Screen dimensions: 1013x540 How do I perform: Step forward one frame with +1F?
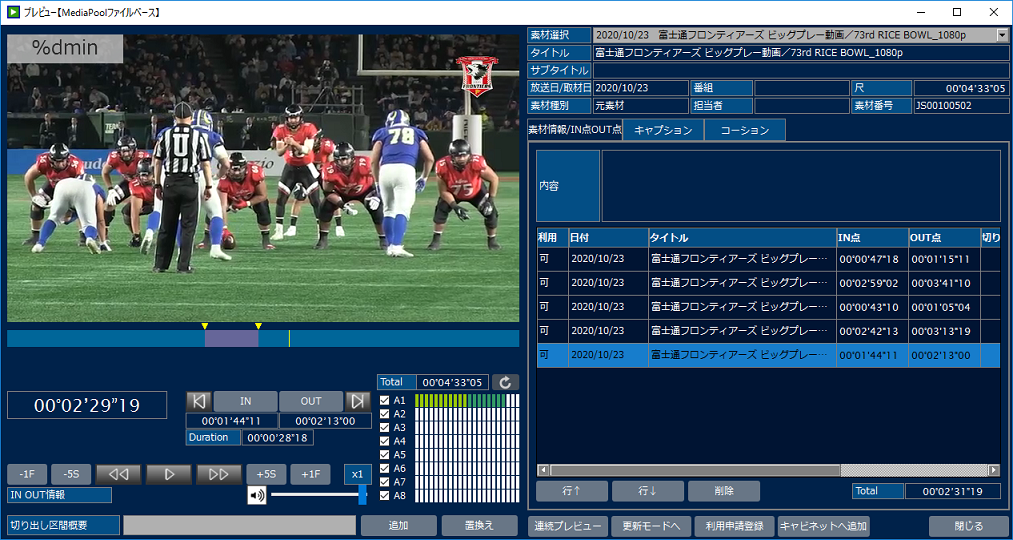pos(310,474)
